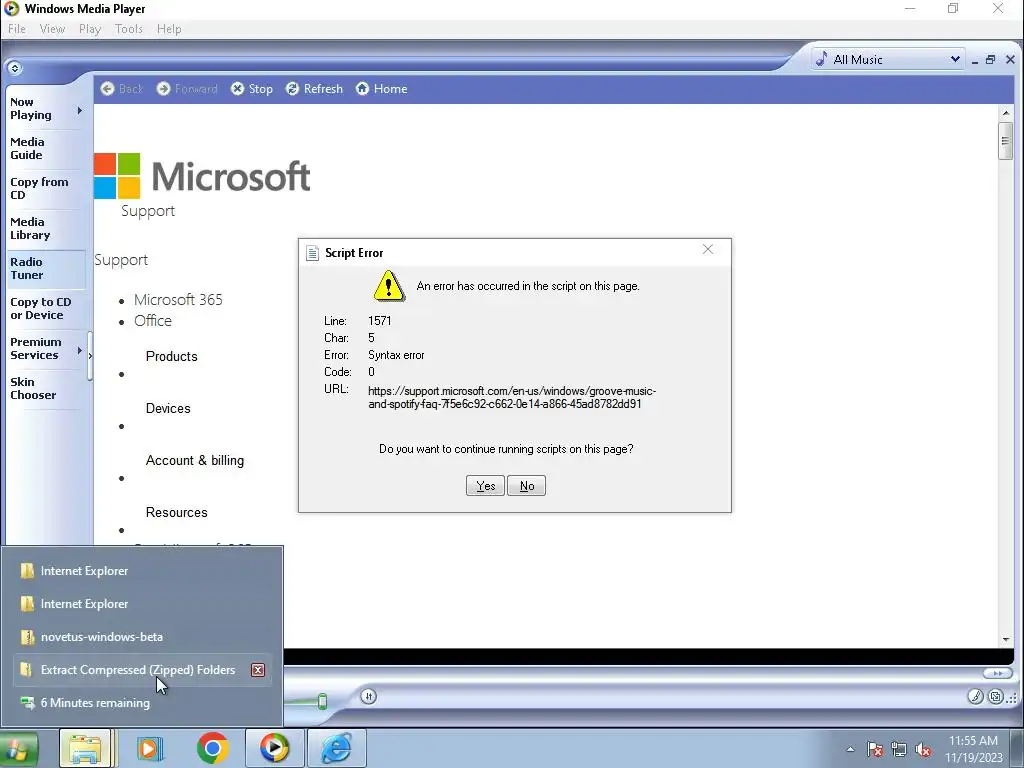Open the Play menu

coord(90,29)
